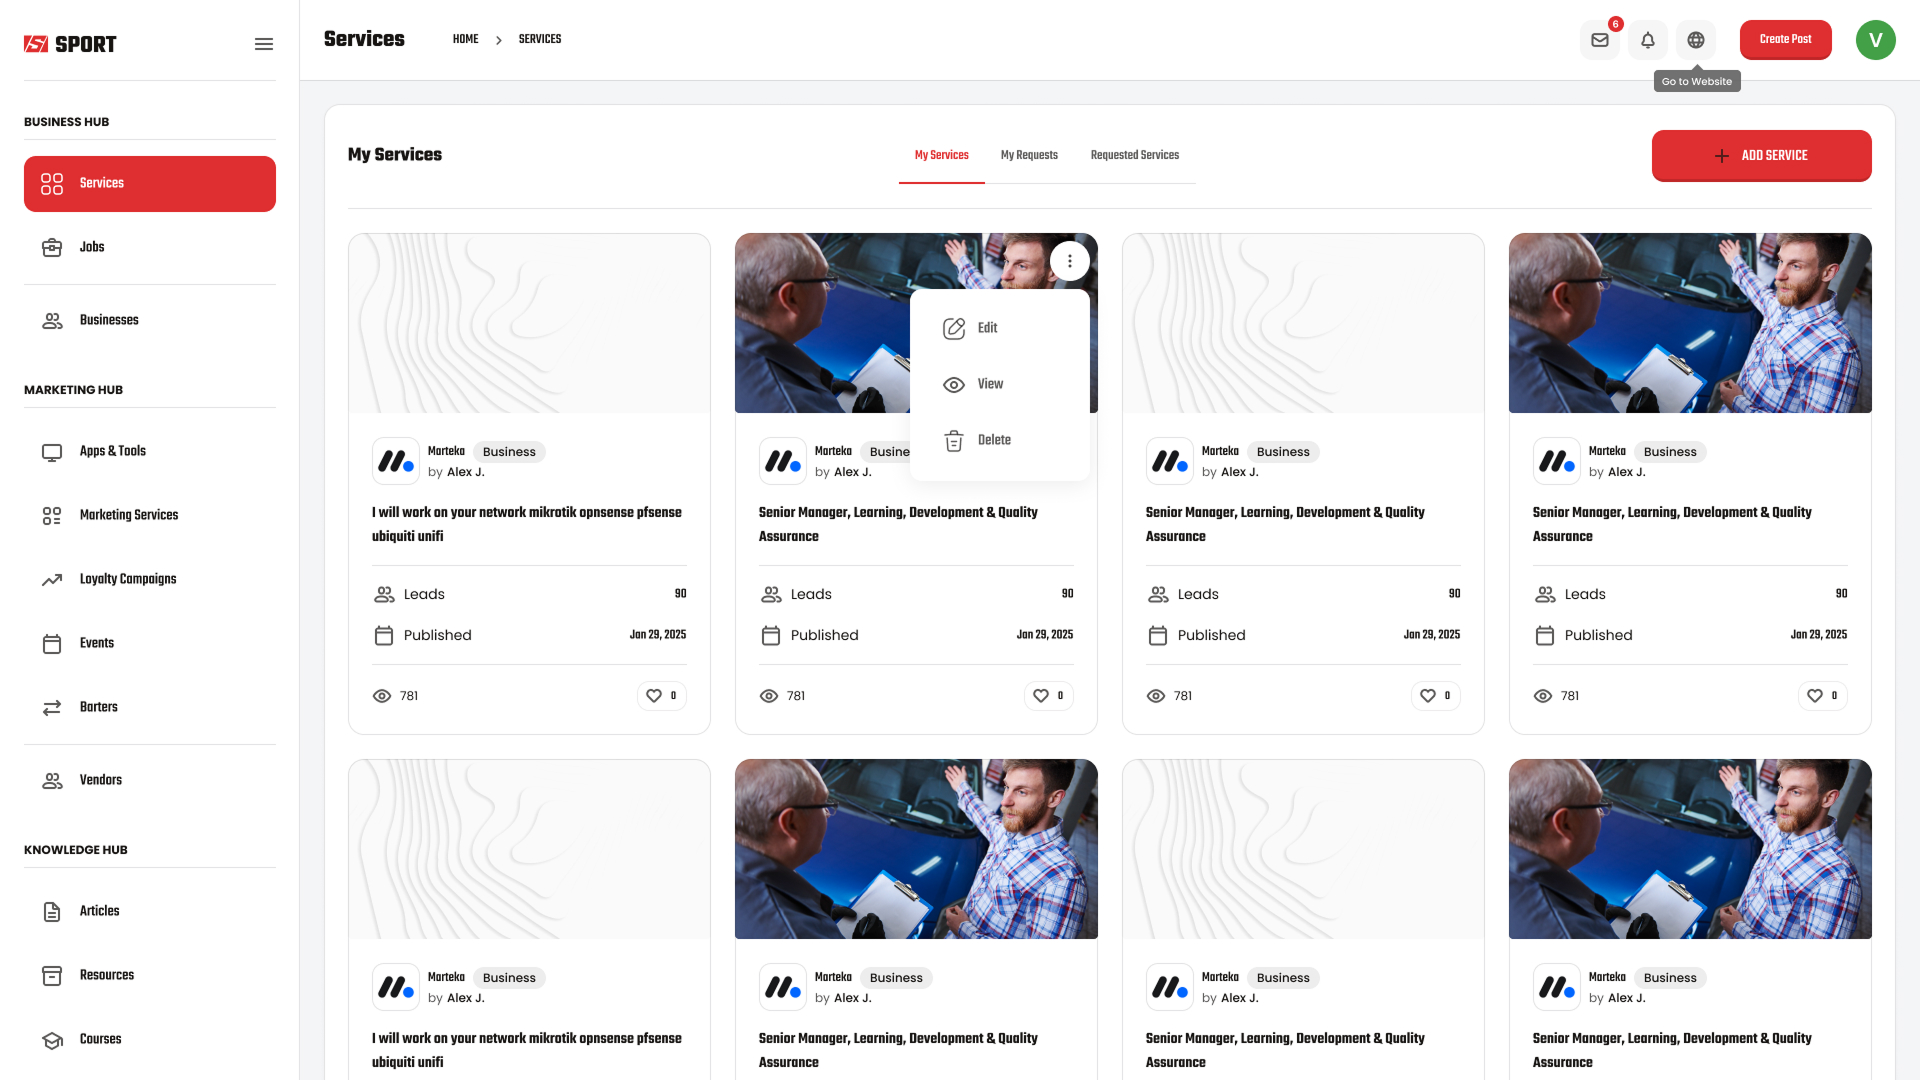Click the Sport logo
The image size is (1920, 1080).
70,44
